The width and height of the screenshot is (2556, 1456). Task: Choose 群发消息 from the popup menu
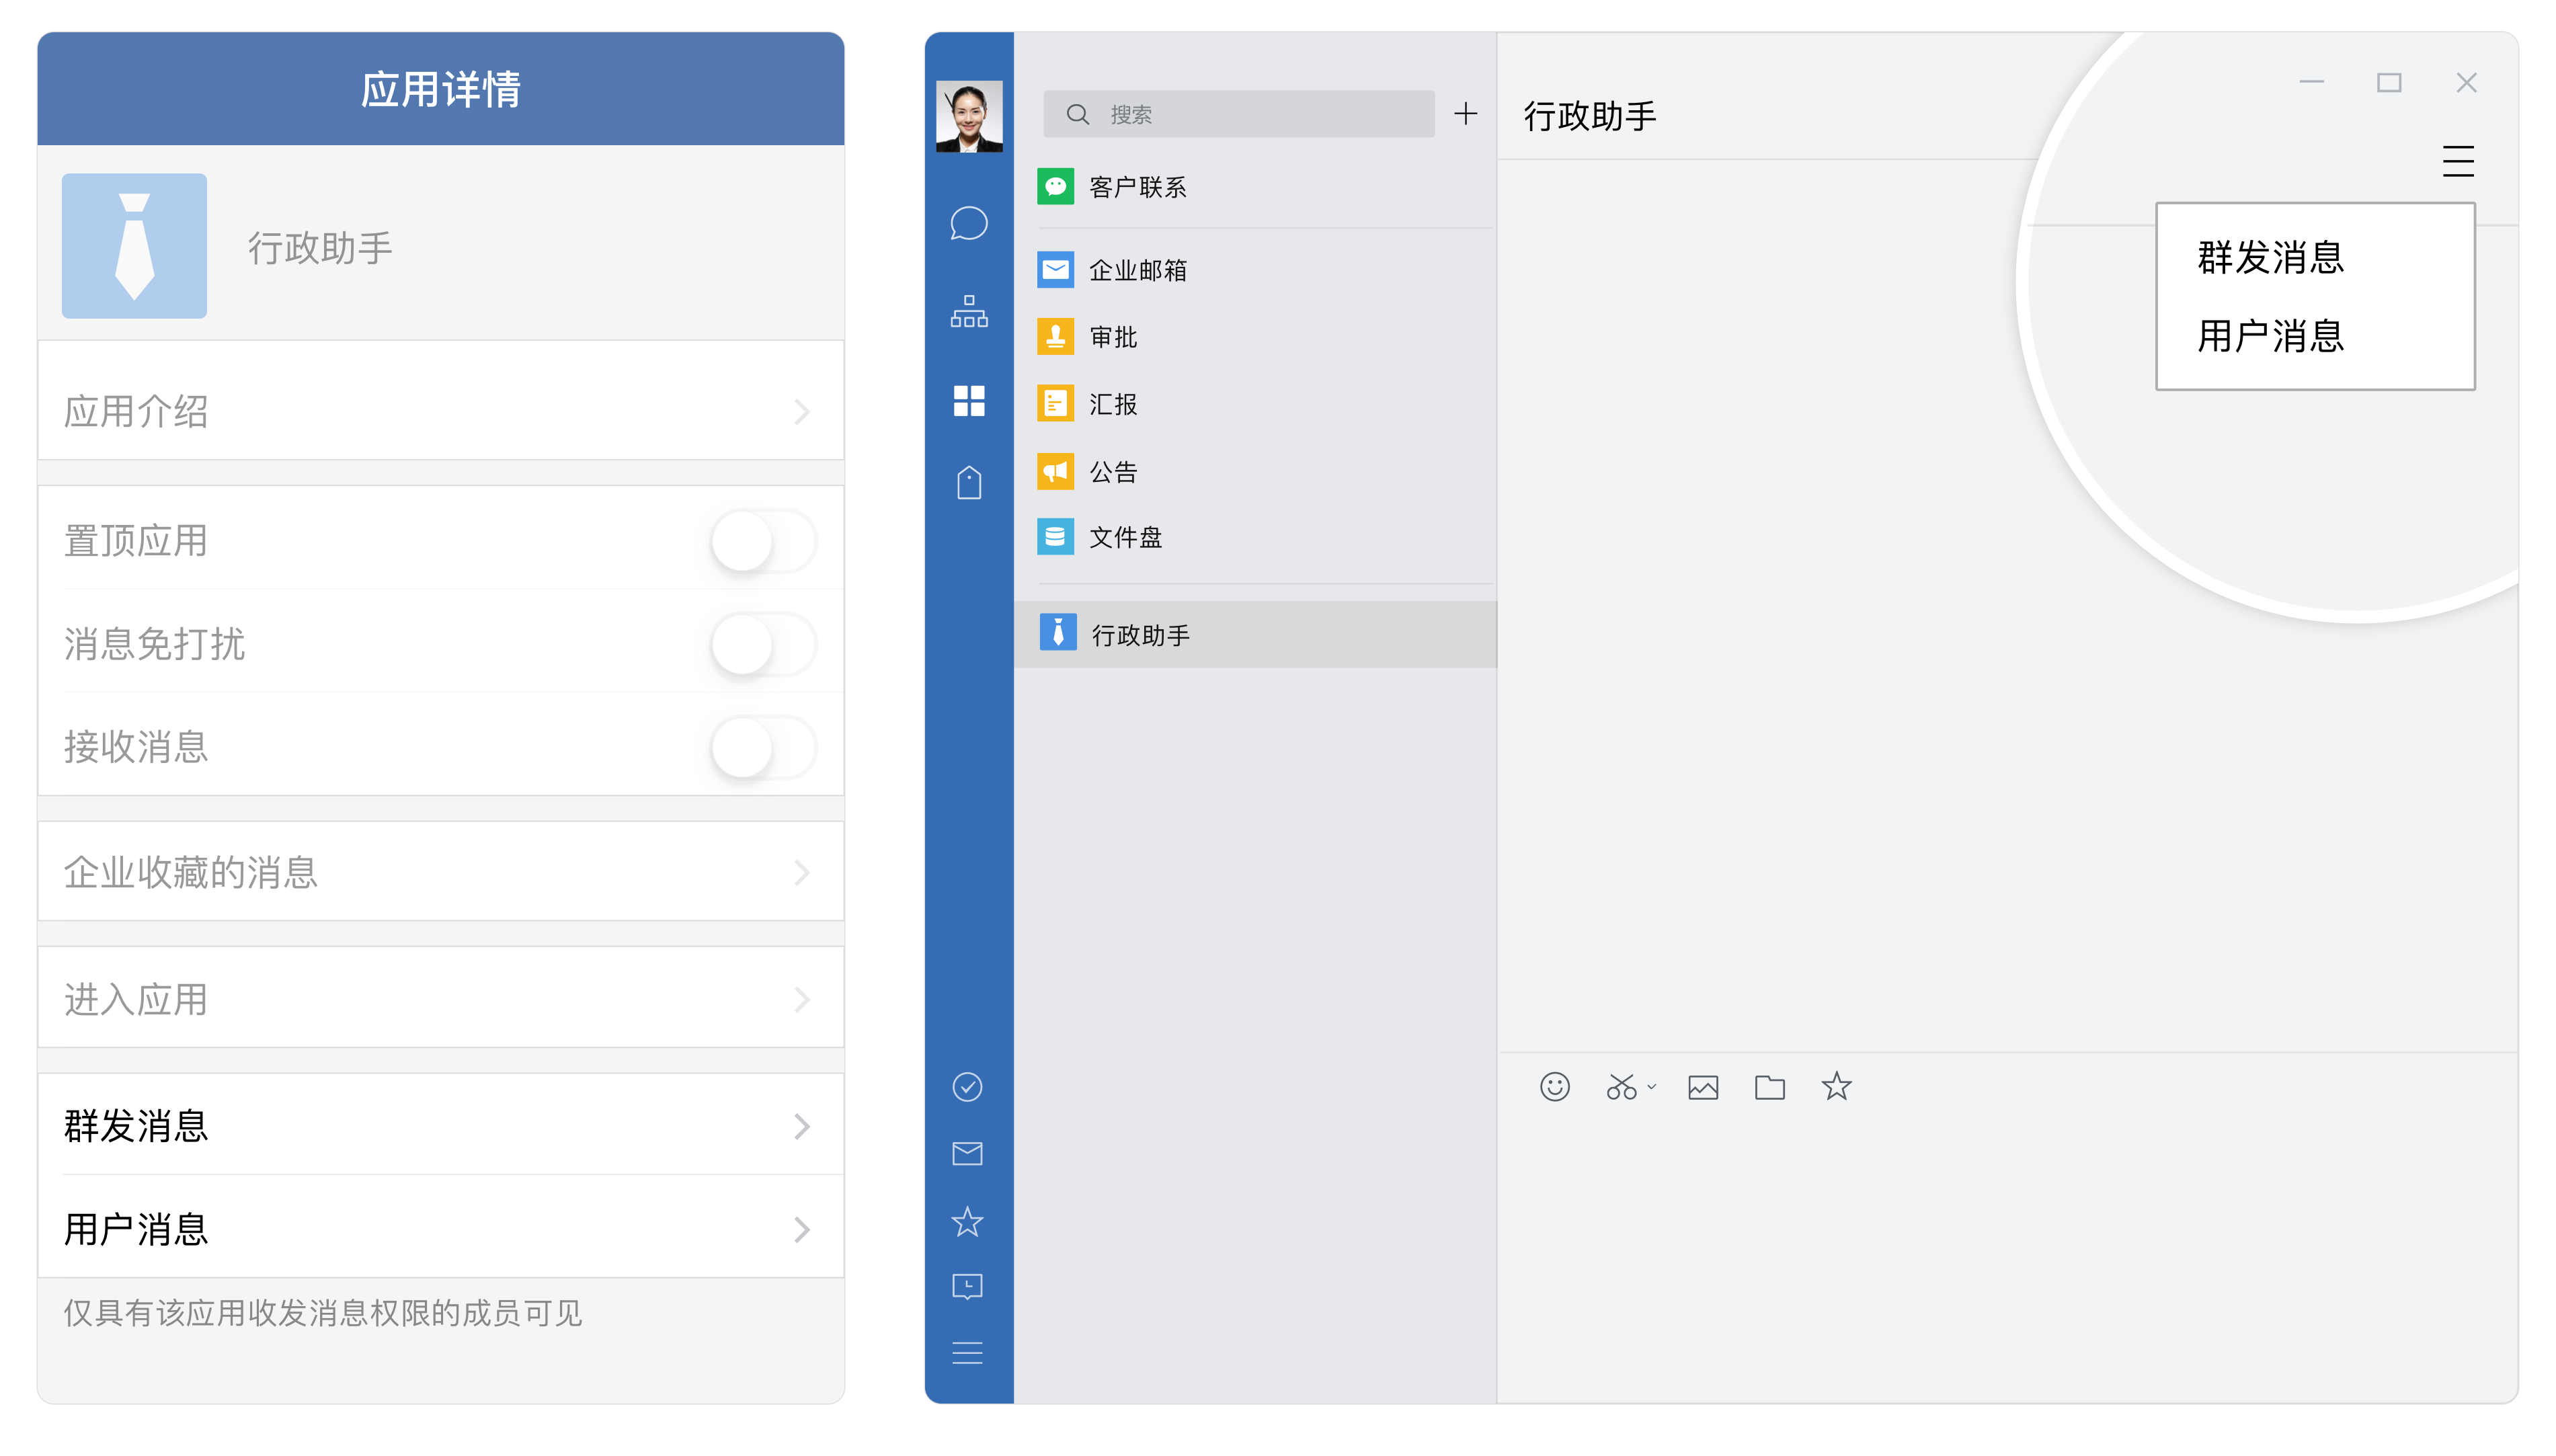[x=2270, y=258]
